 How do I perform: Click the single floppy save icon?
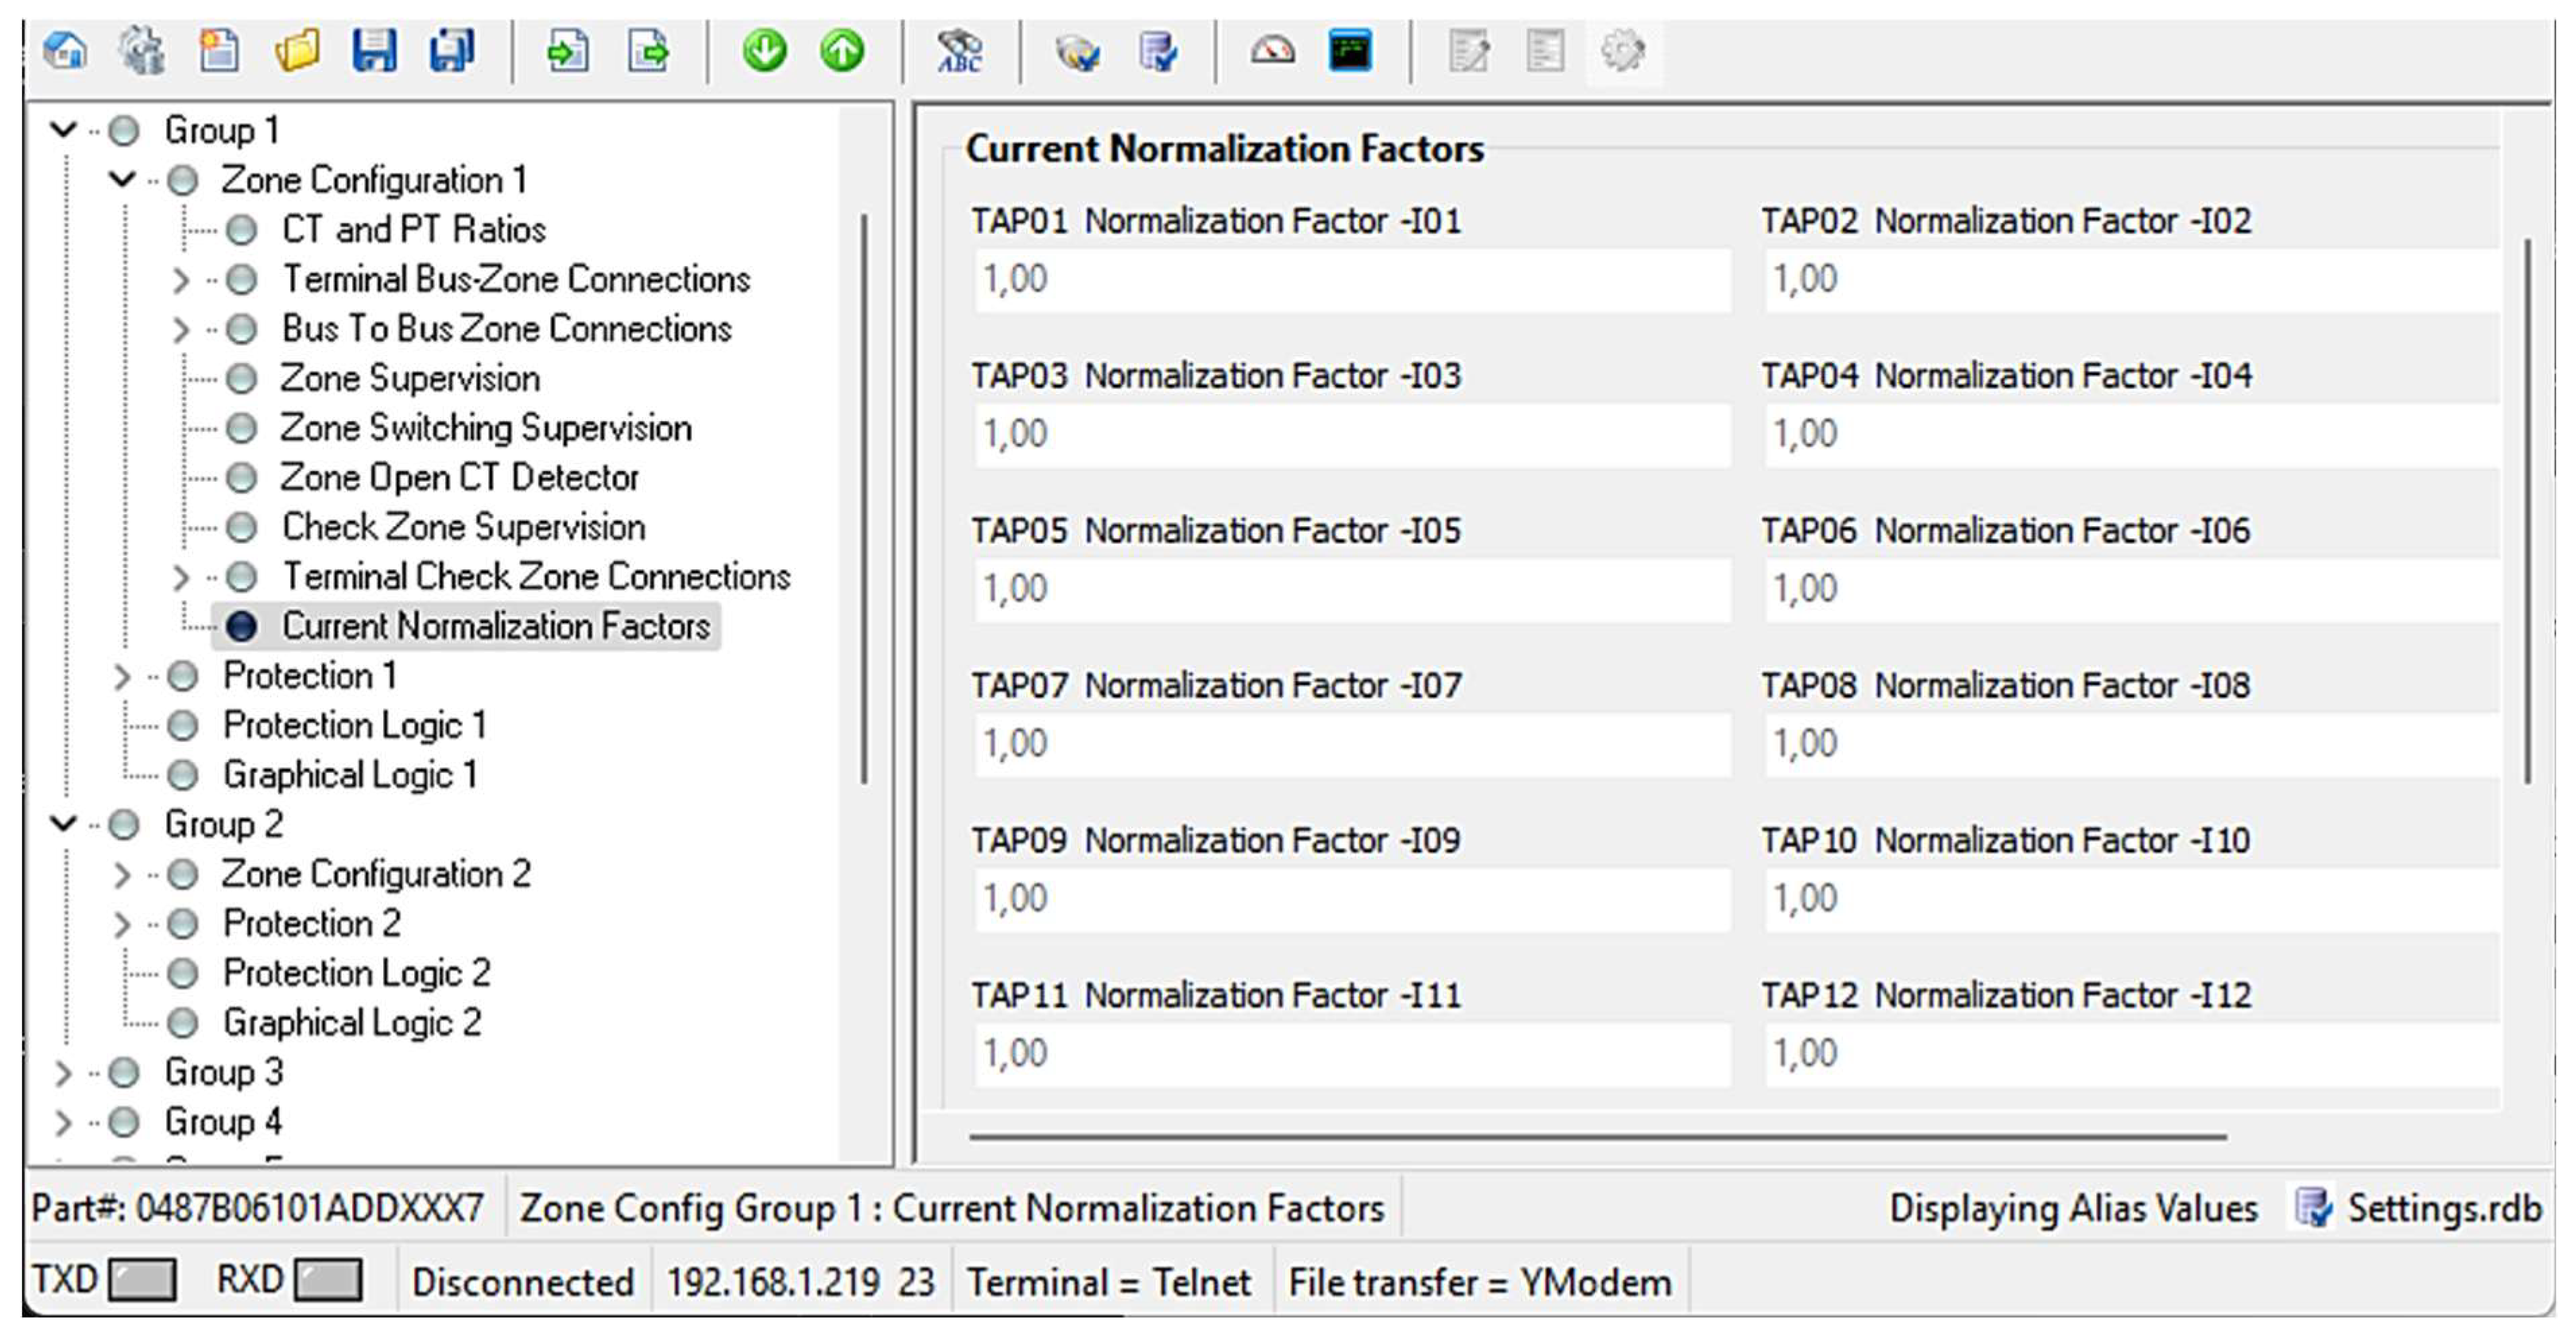coord(374,51)
